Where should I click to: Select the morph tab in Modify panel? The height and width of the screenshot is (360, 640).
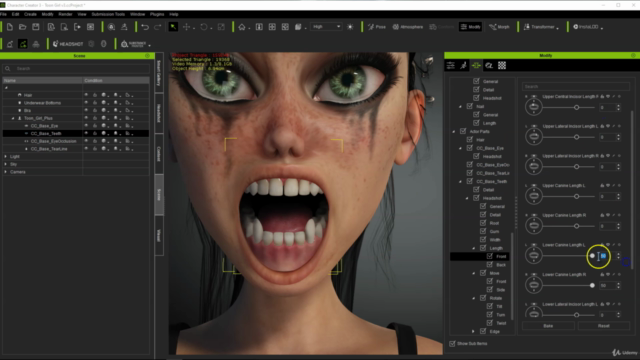pos(476,65)
